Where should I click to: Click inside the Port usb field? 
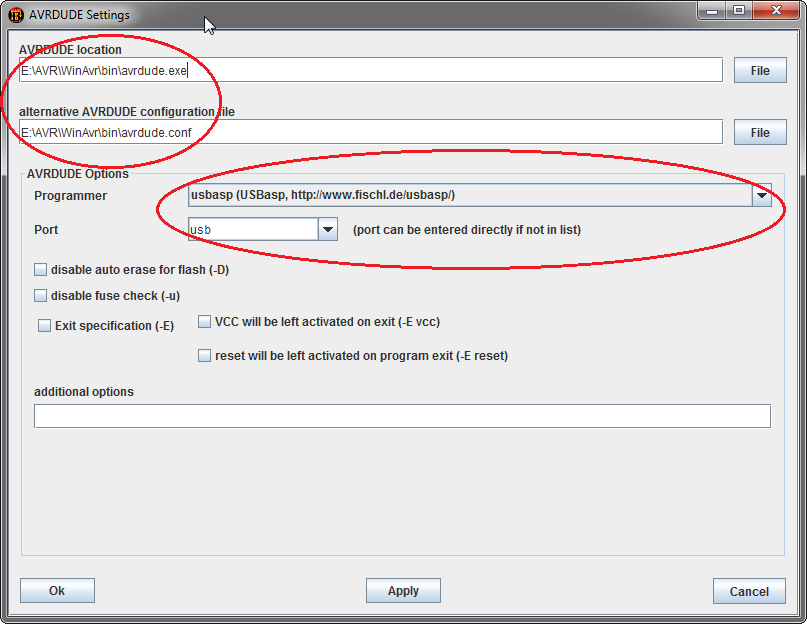pyautogui.click(x=253, y=229)
